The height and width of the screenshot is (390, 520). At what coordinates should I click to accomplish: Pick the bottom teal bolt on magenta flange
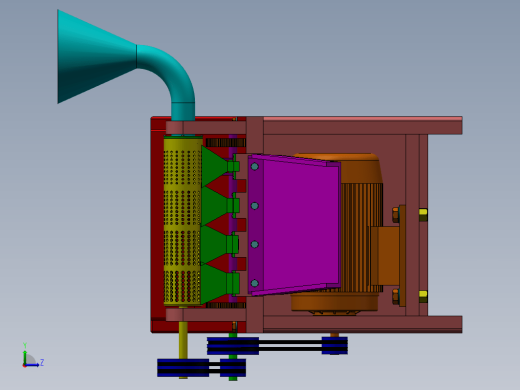pos(255,283)
